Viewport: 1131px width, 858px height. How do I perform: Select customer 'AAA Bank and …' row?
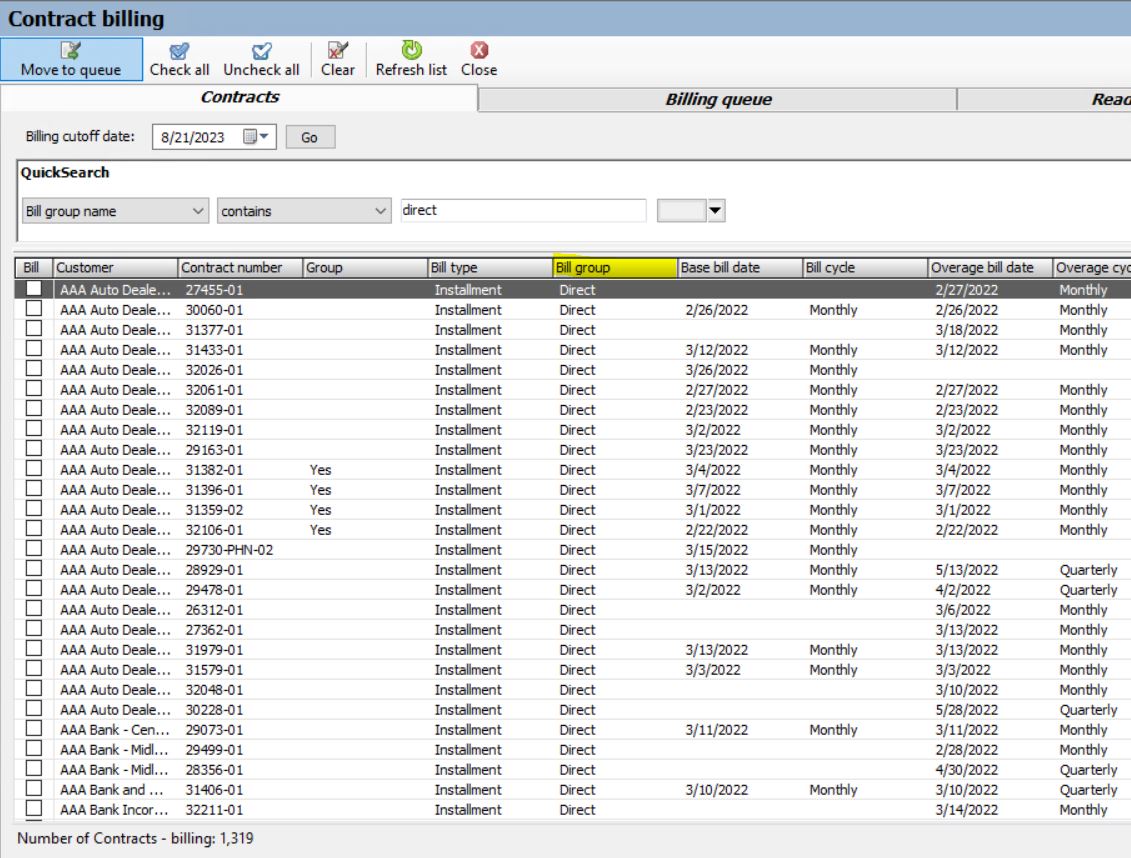[x=112, y=790]
